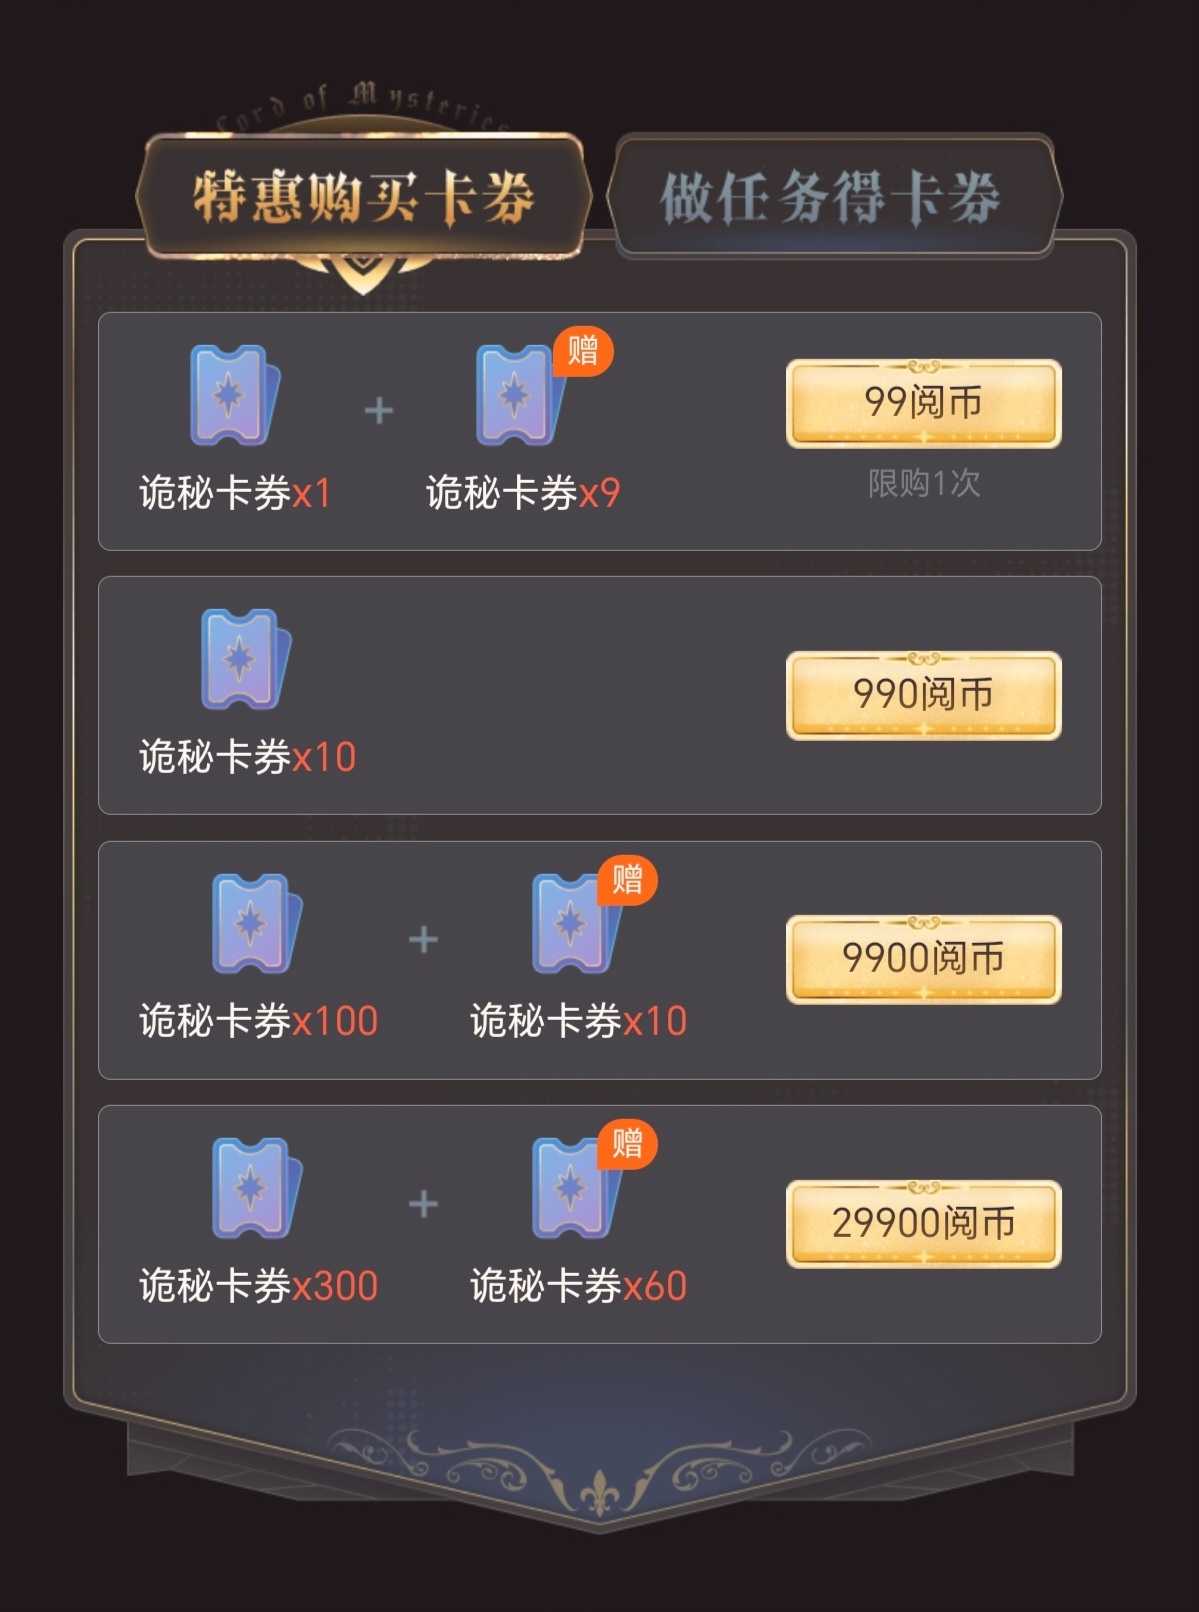This screenshot has height=1612, width=1199.
Task: Tap the 29900阅币 purchase button
Action: coord(923,1224)
